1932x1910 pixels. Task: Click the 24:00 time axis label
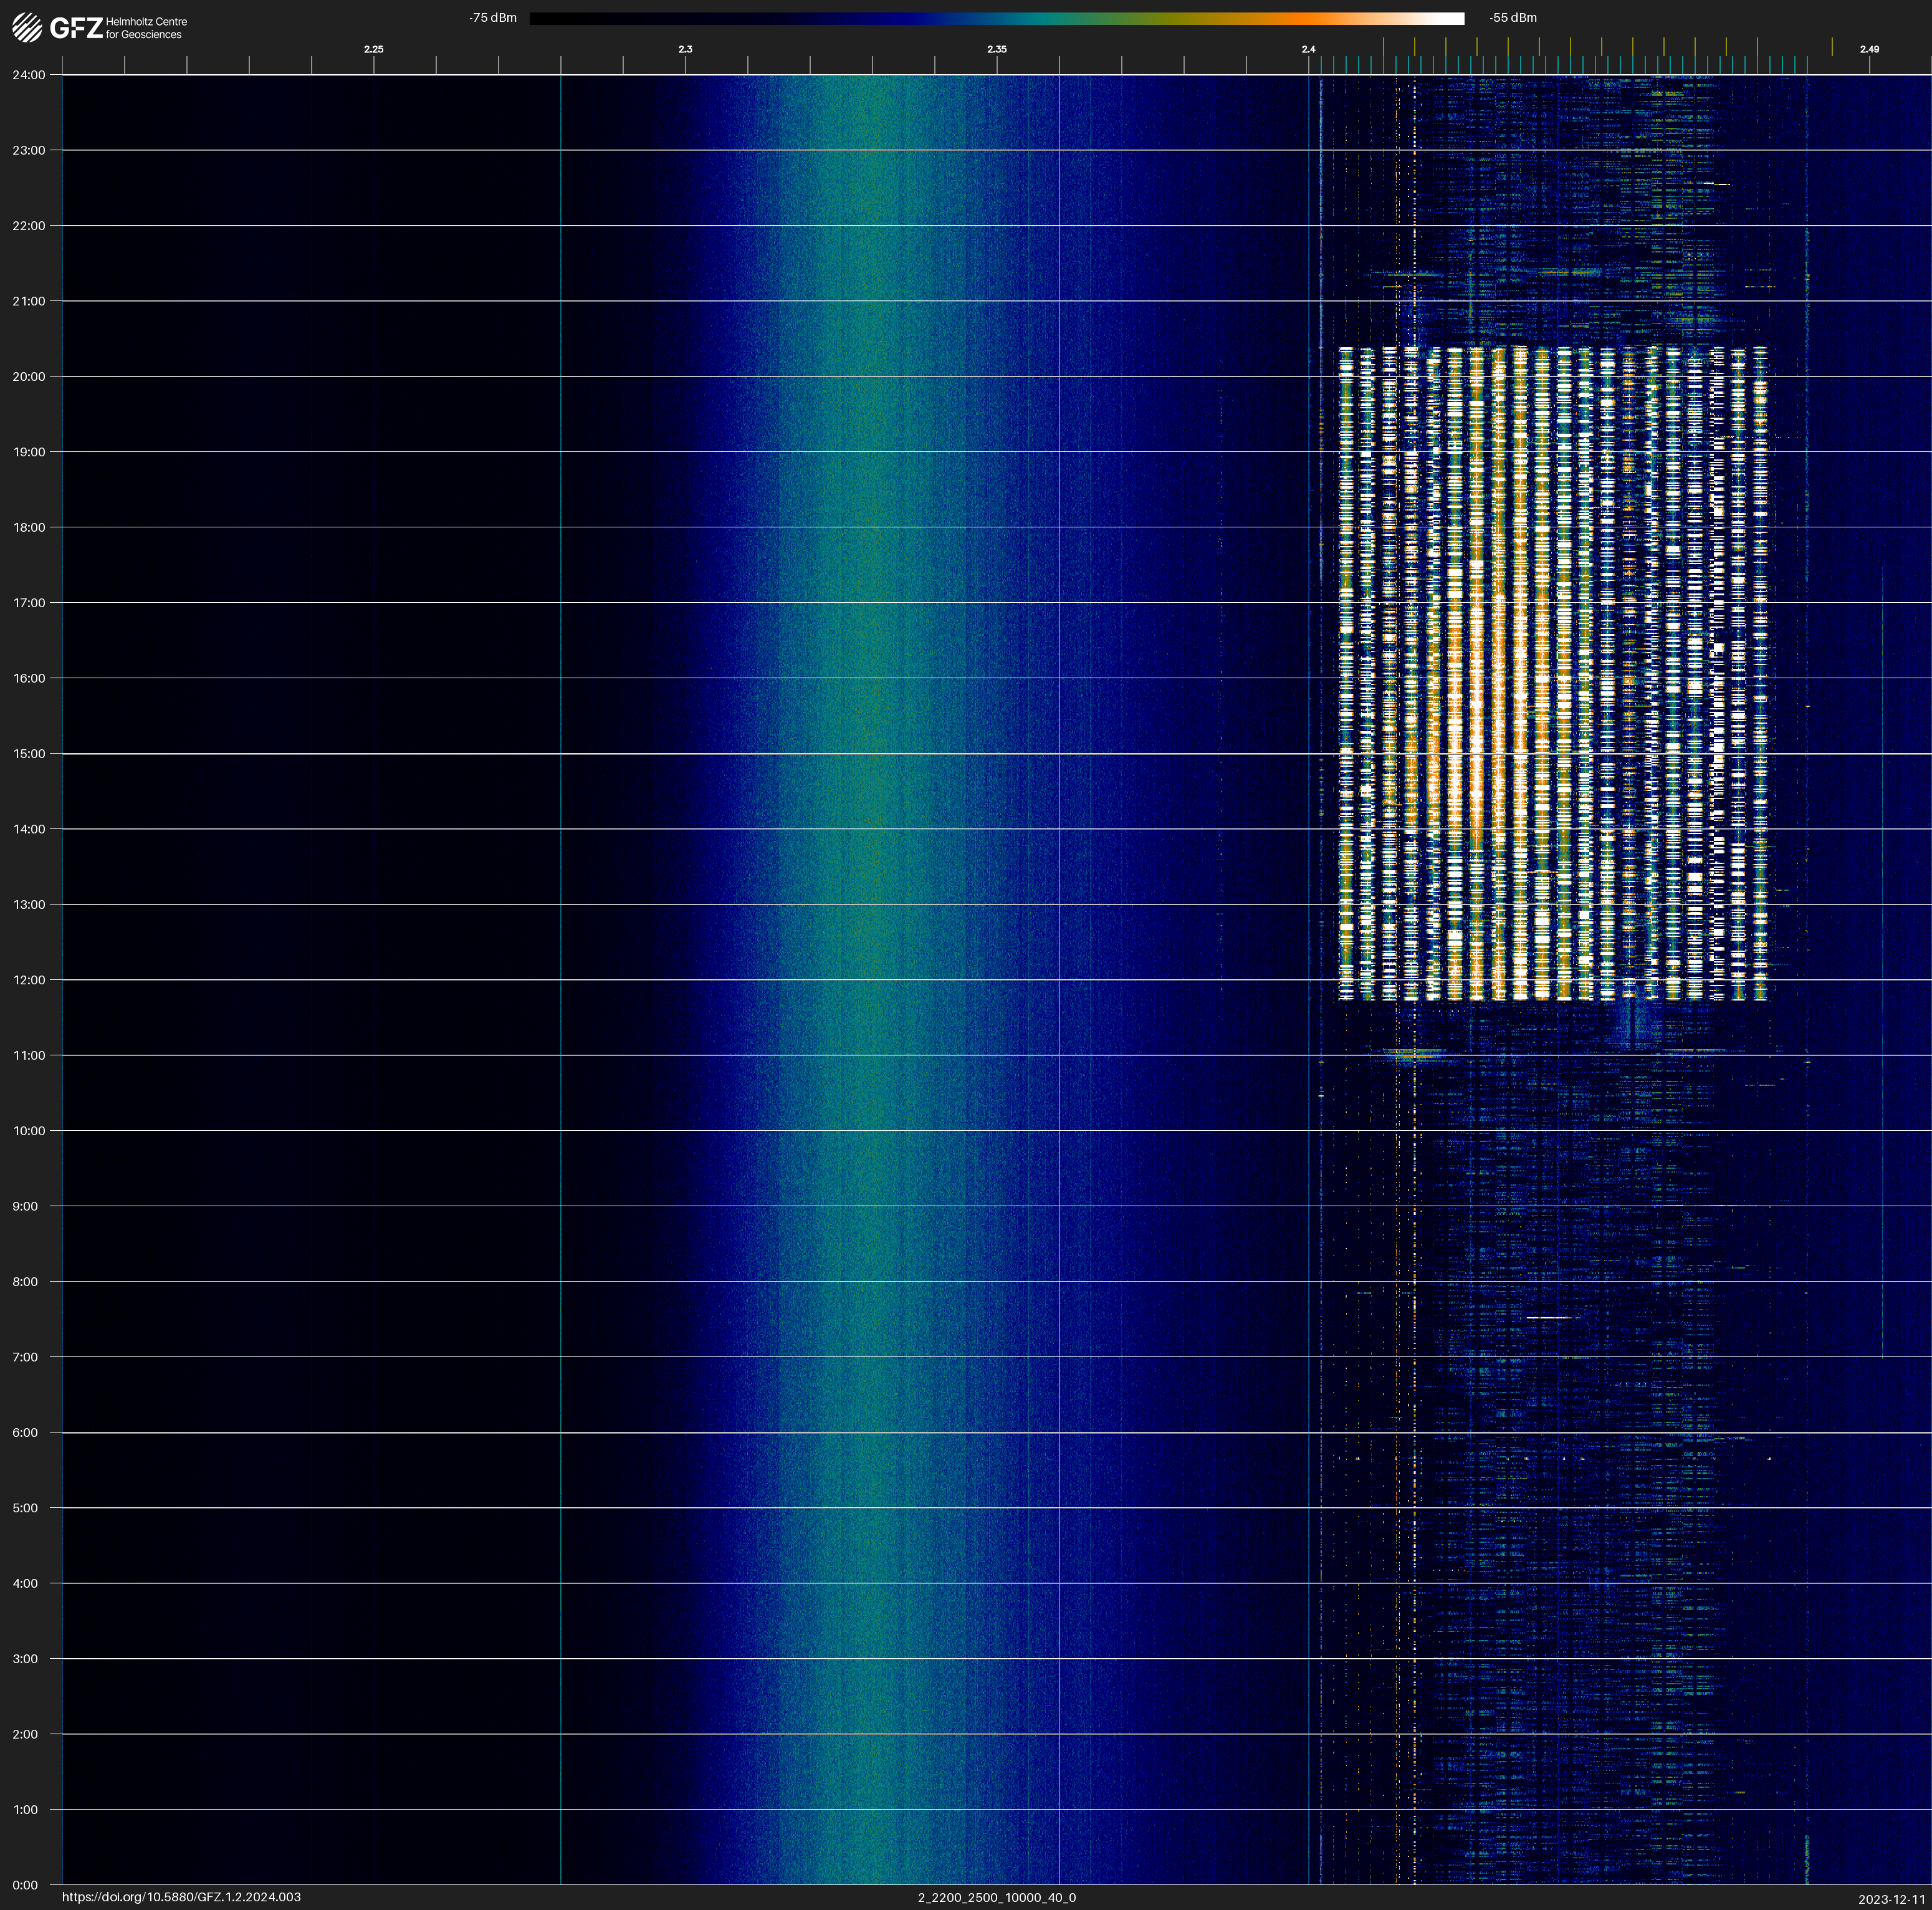29,75
